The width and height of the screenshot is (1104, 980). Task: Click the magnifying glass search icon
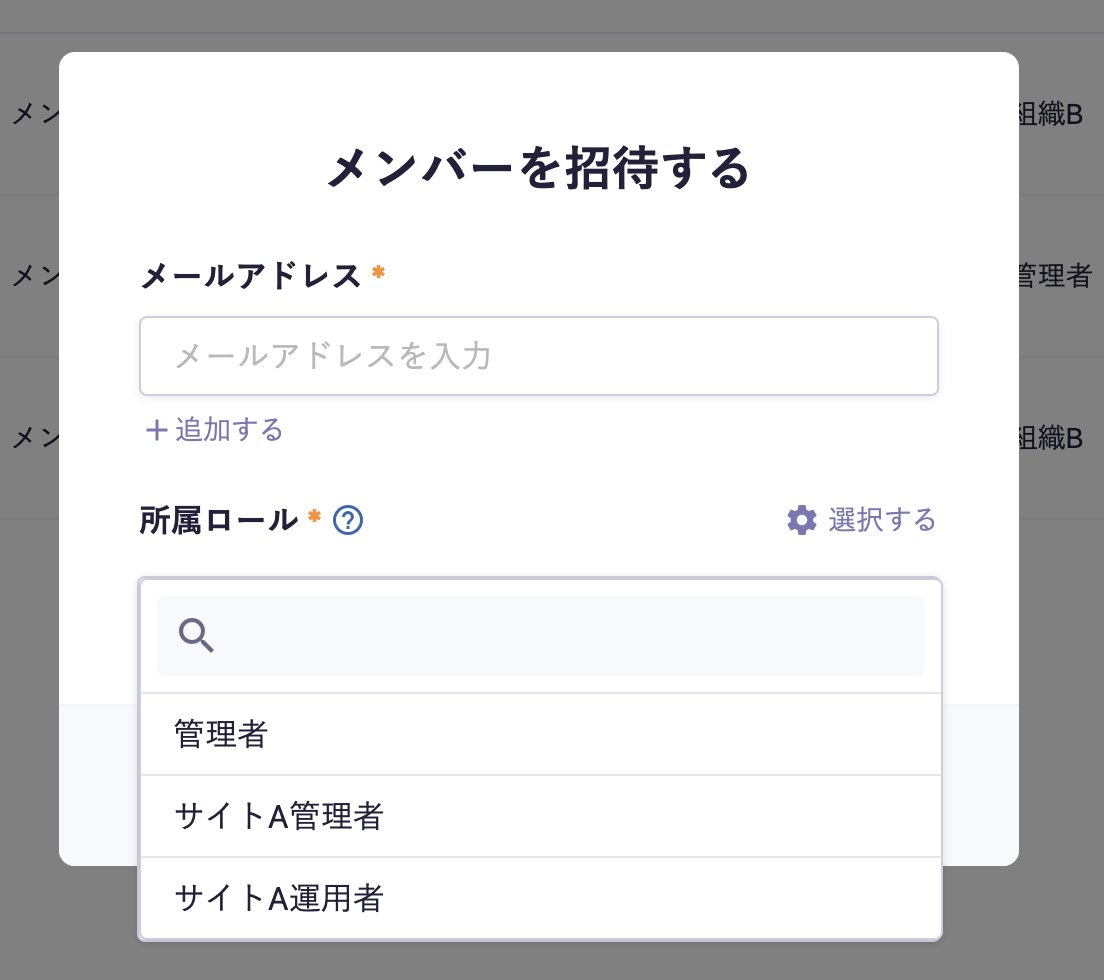pos(196,635)
